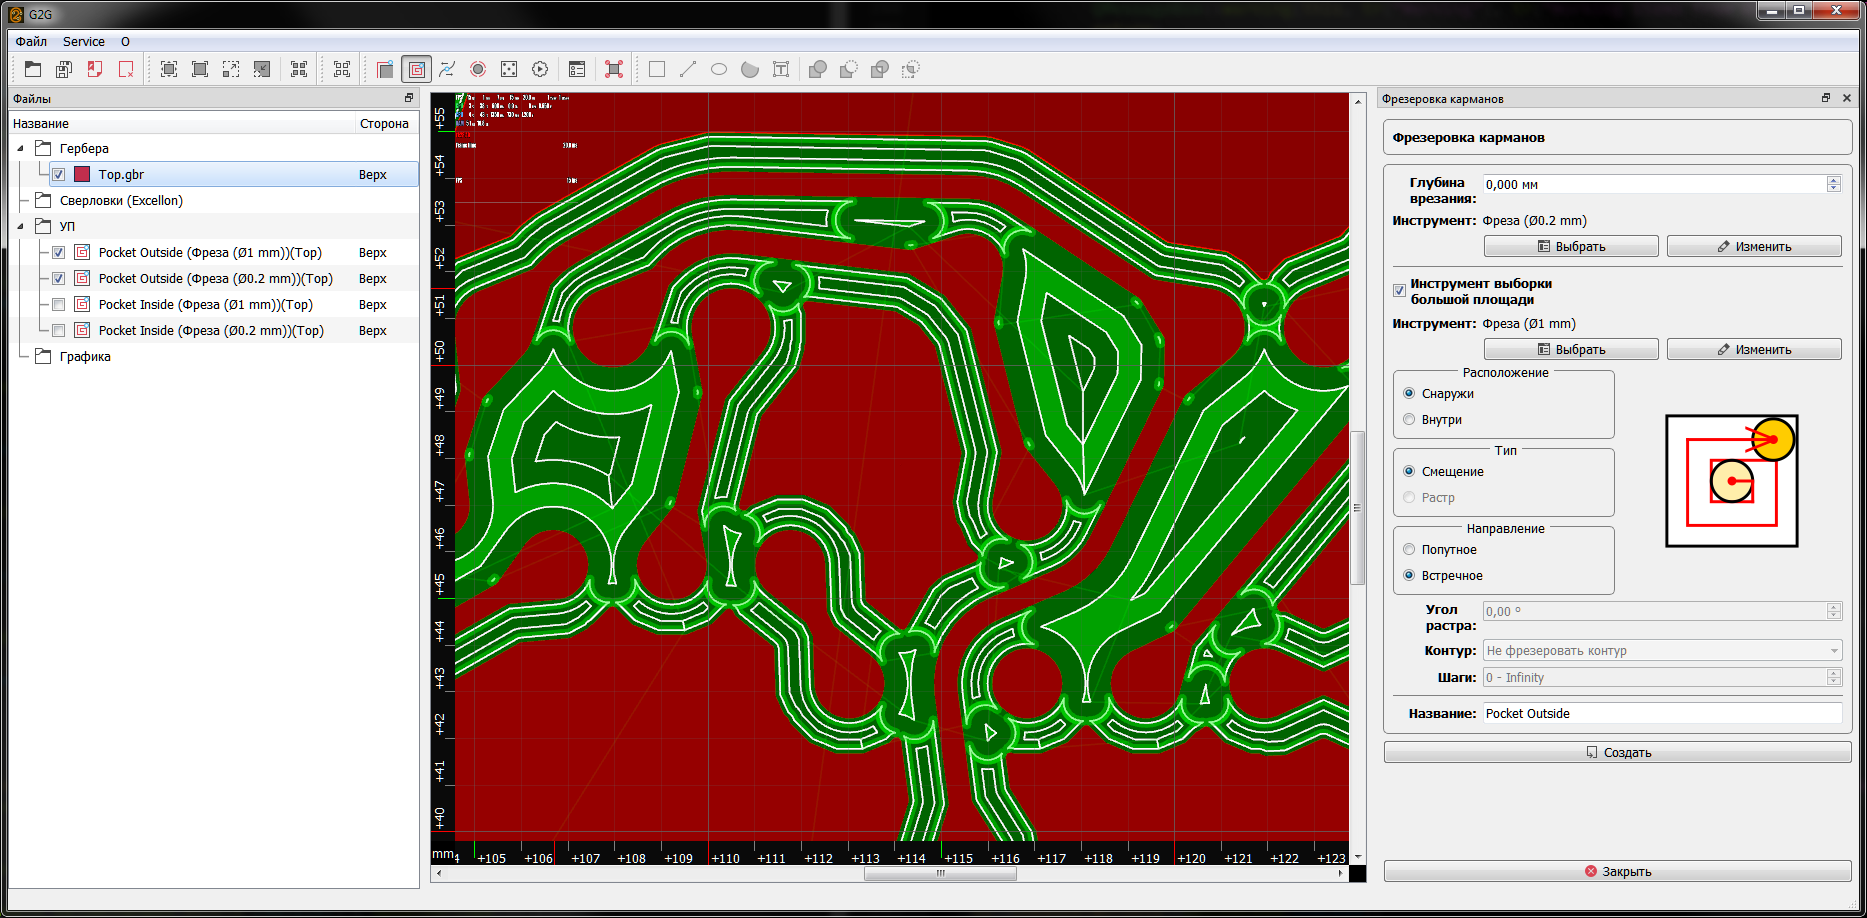Click the 'Создать' button
This screenshot has width=1867, height=918.
(1617, 753)
